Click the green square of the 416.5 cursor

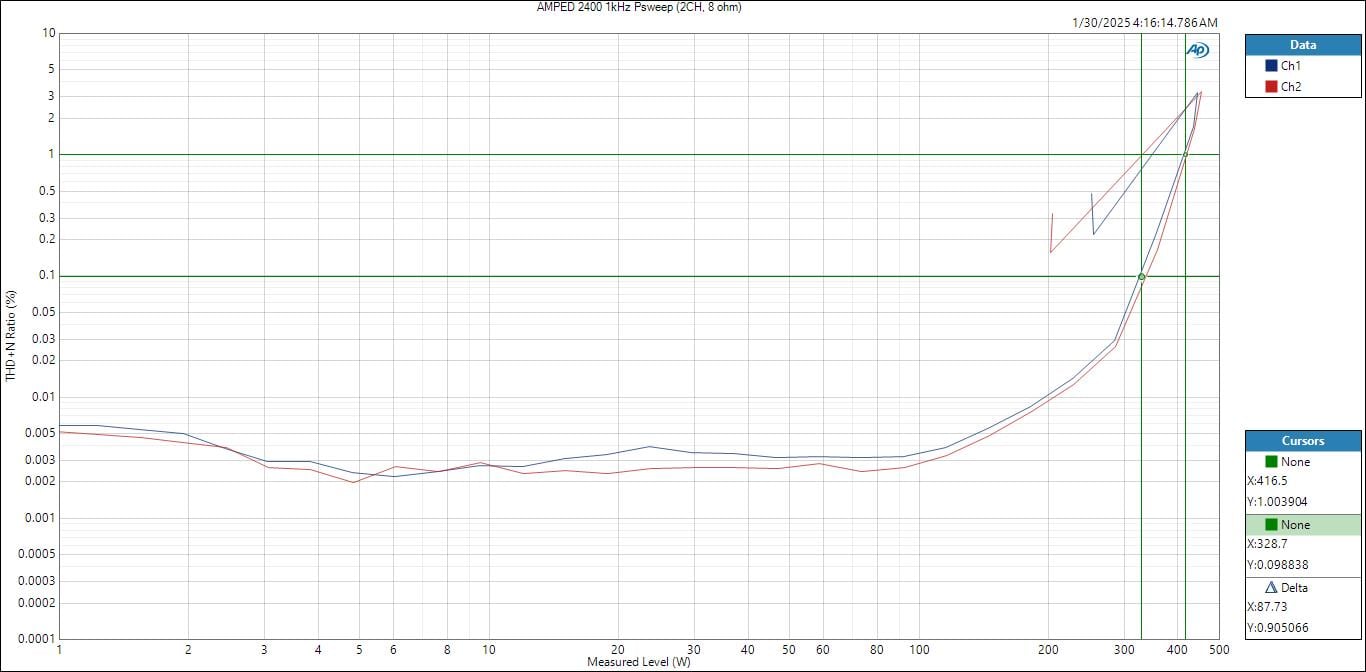point(1271,462)
